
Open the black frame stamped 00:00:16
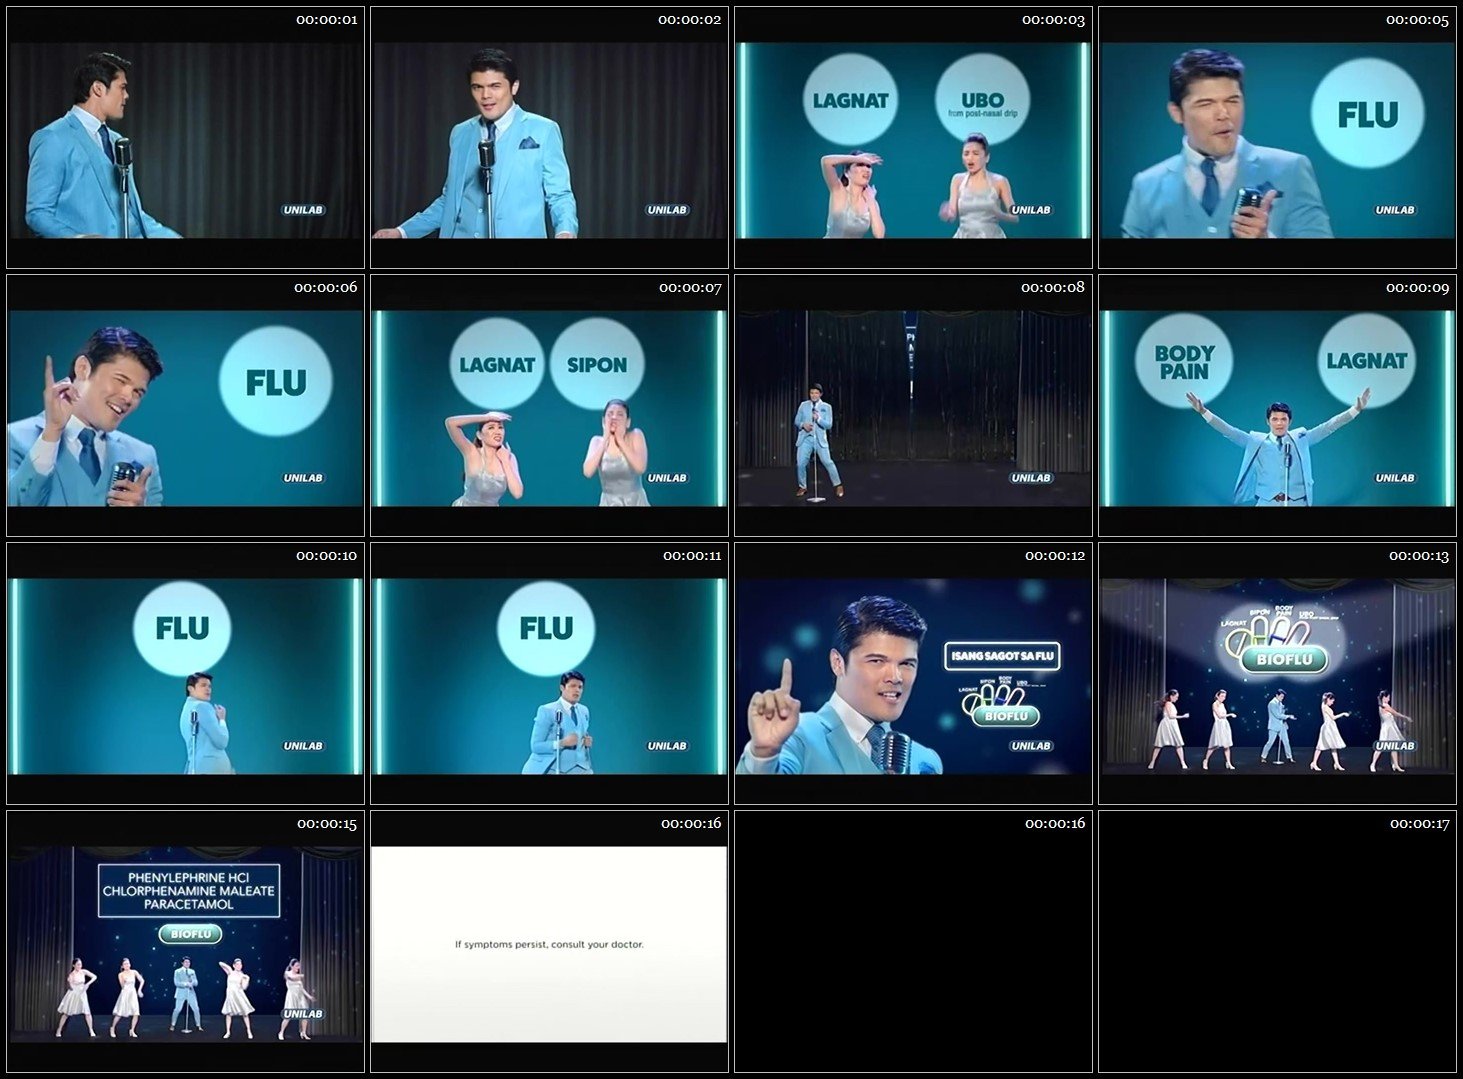click(x=913, y=942)
